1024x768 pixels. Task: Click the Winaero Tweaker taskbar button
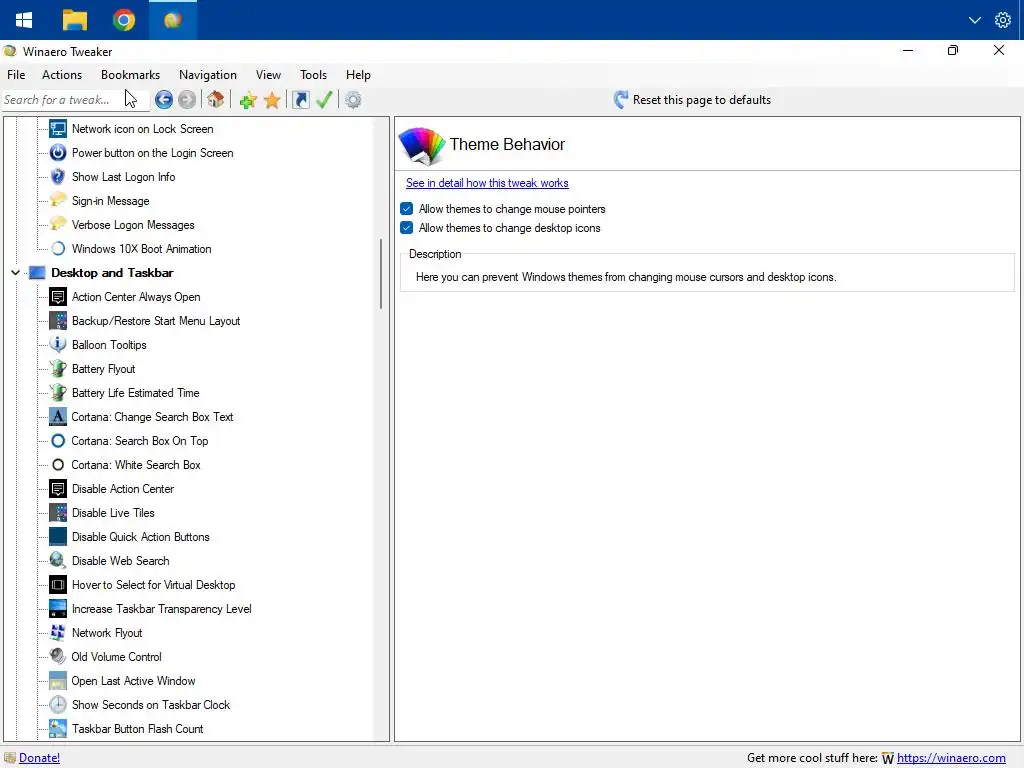click(x=172, y=20)
